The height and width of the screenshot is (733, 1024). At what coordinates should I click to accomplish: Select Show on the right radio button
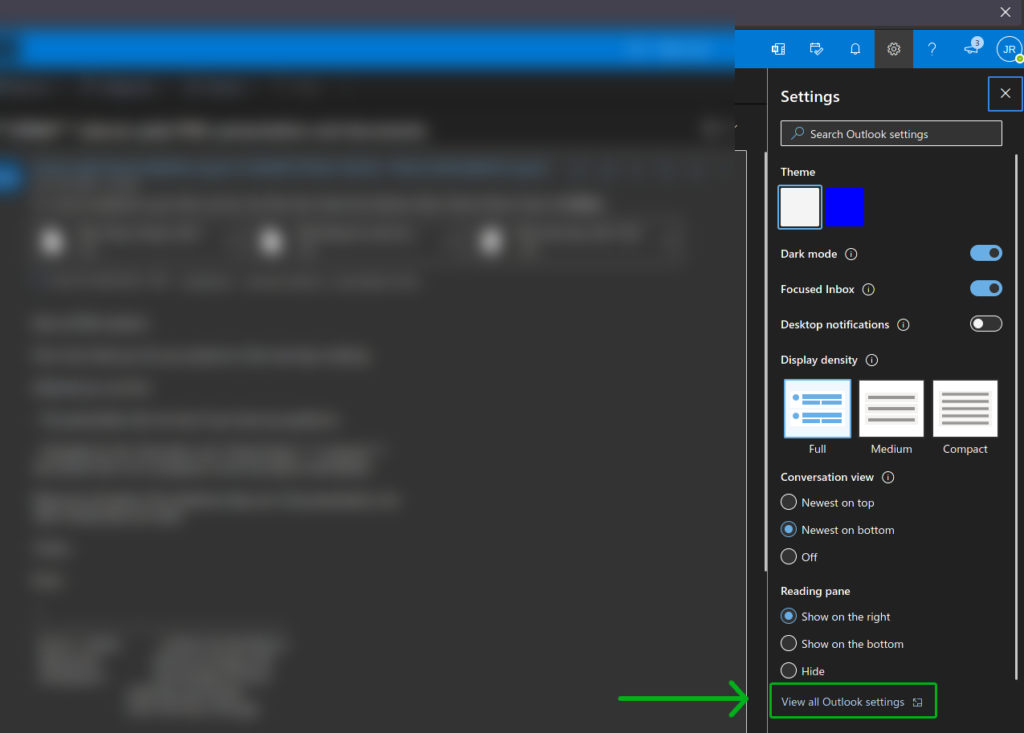pyautogui.click(x=788, y=616)
